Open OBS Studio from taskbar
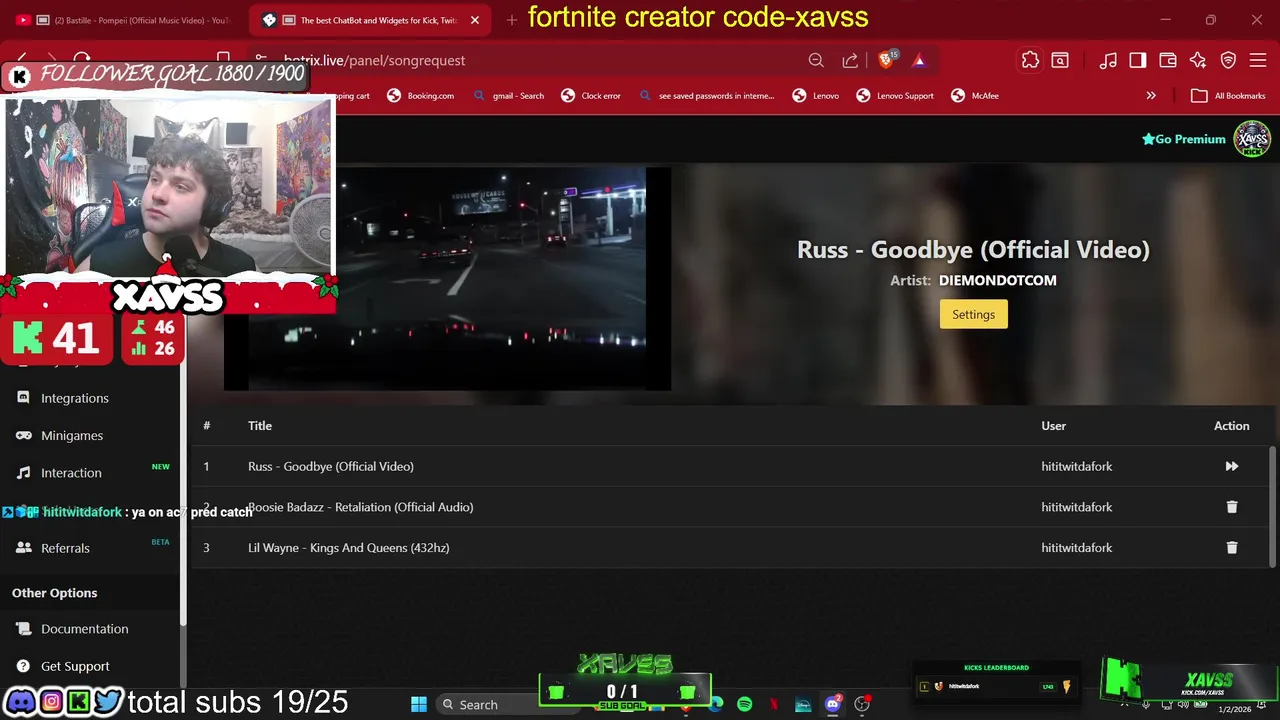The image size is (1280, 720). click(862, 704)
